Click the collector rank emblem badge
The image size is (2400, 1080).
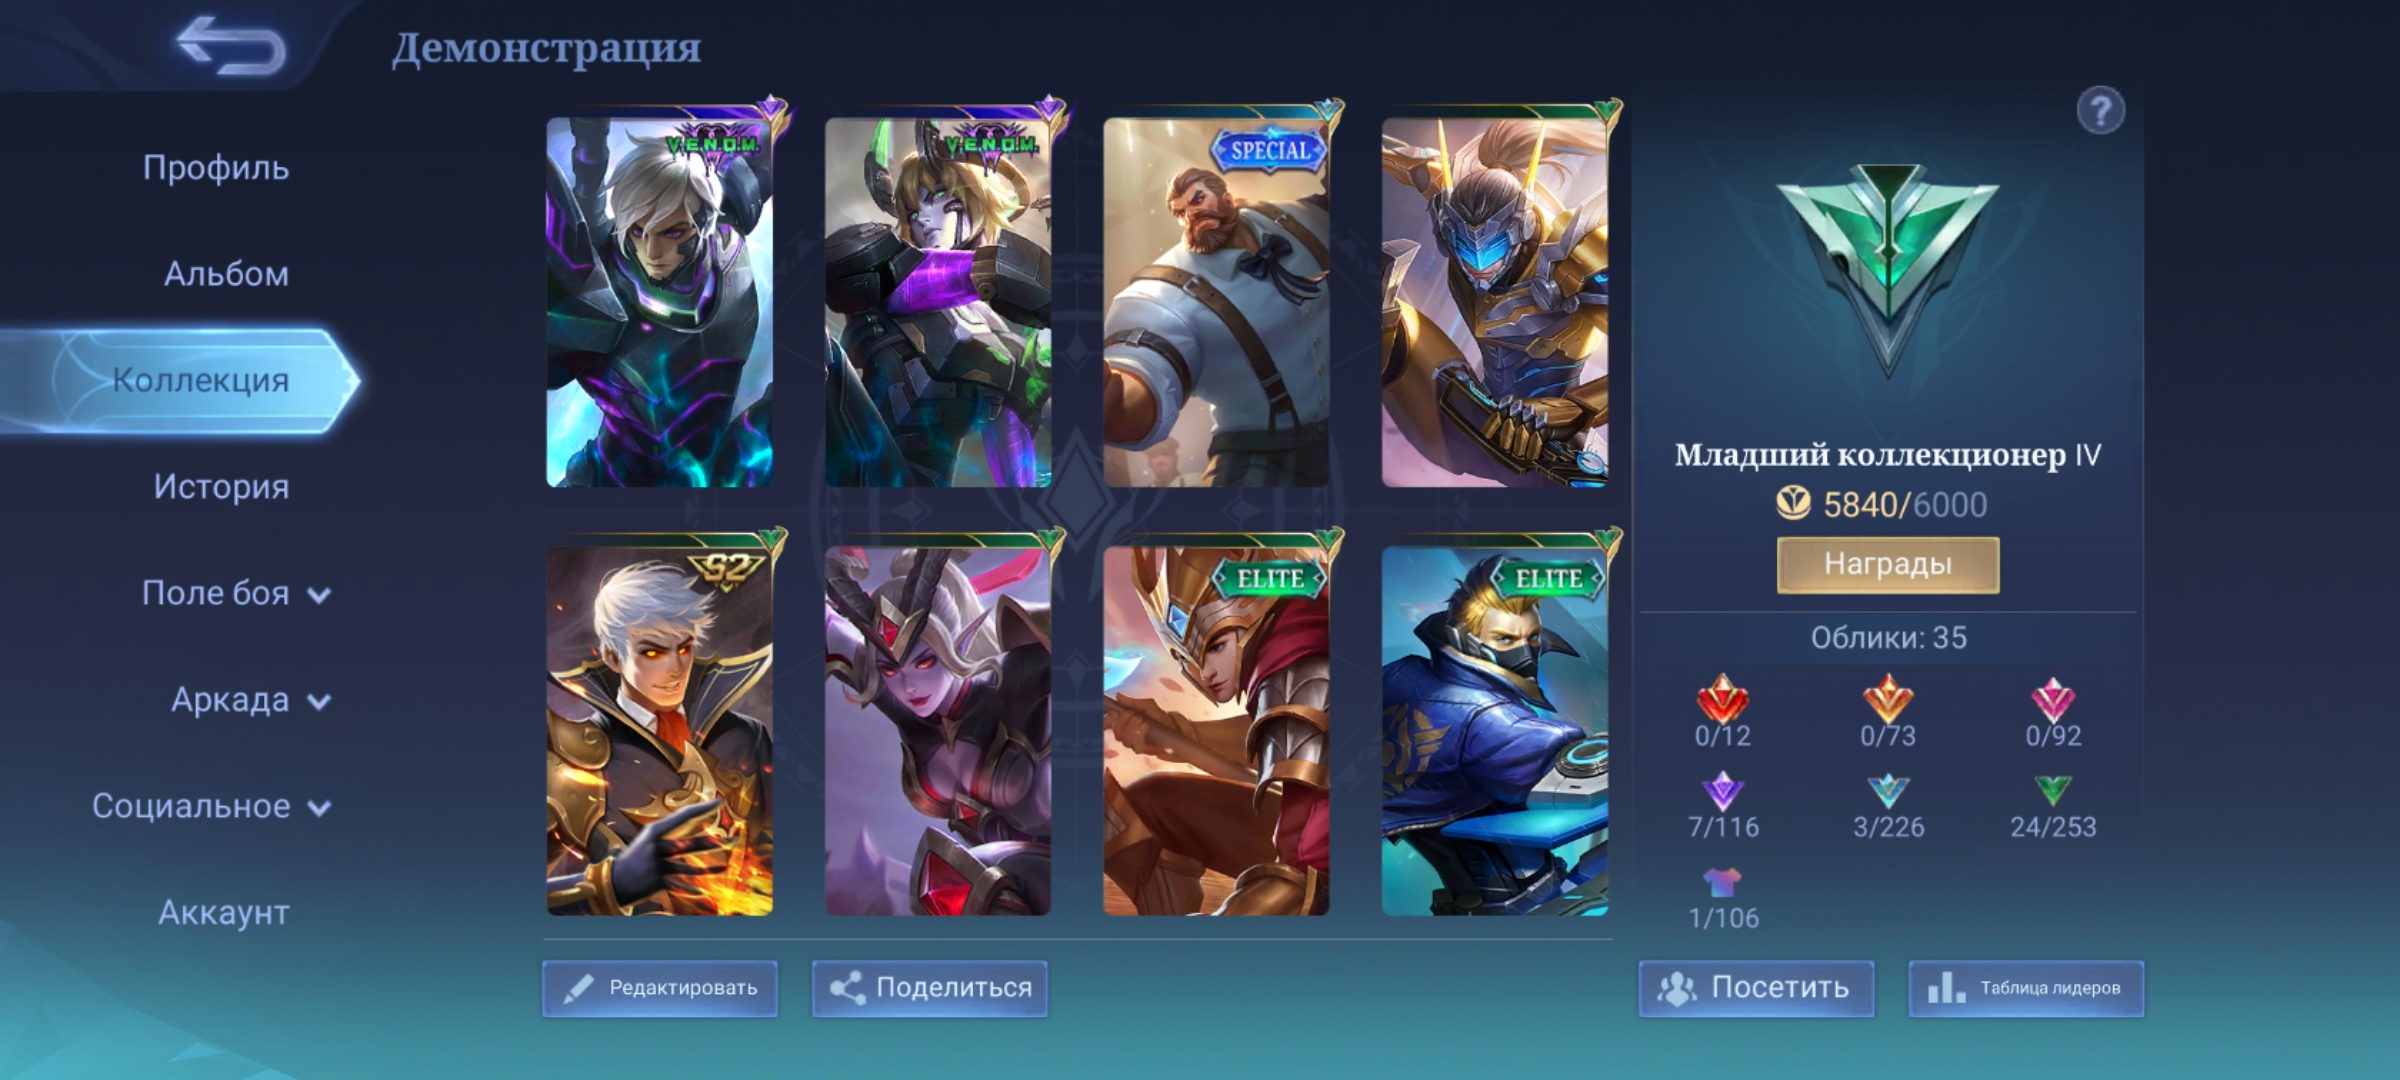coord(1888,270)
